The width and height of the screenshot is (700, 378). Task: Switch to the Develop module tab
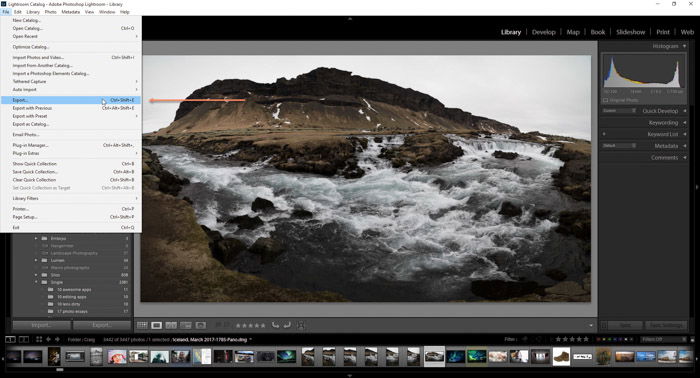pyautogui.click(x=543, y=32)
